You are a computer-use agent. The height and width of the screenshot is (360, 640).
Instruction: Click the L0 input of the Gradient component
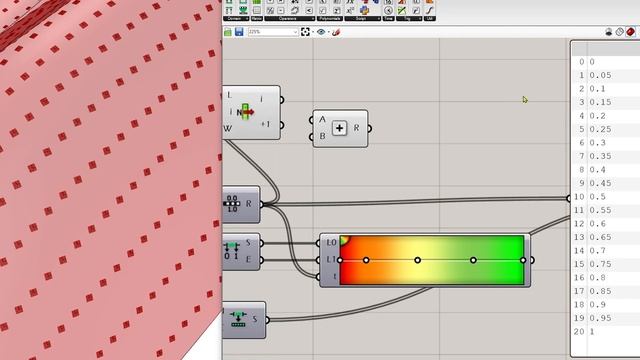point(331,243)
